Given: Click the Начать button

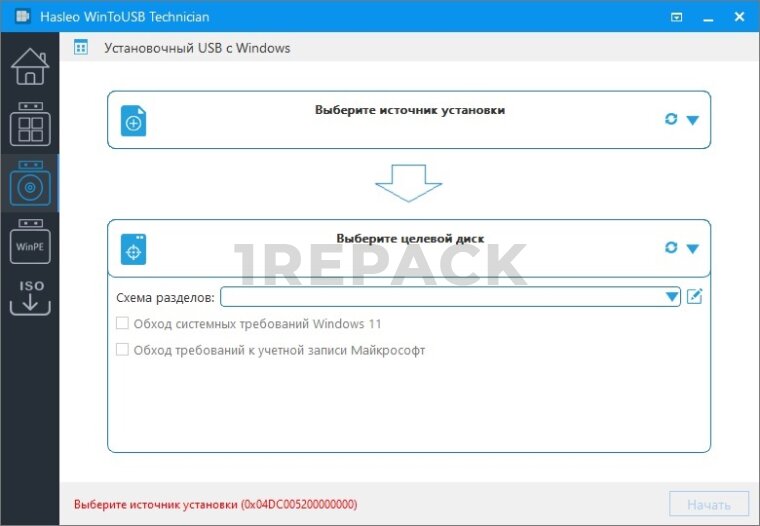Looking at the screenshot, I should (709, 505).
